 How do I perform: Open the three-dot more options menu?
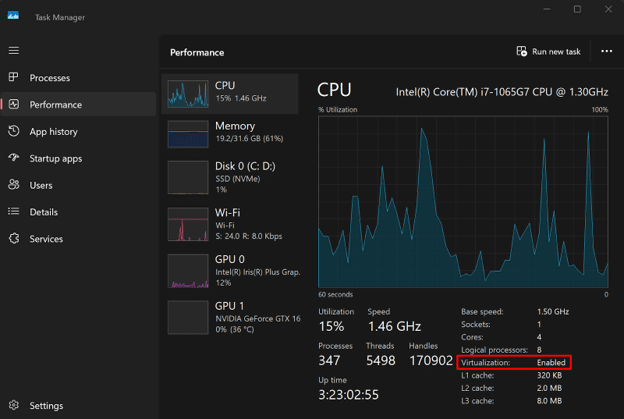coord(606,52)
